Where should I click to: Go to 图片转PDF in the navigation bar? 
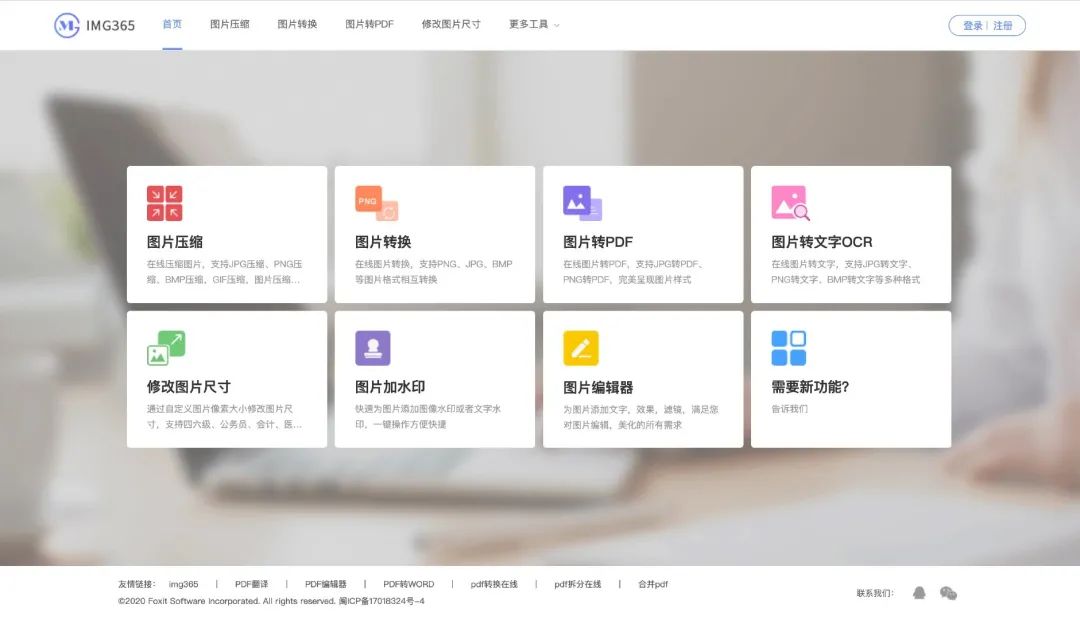coord(369,24)
